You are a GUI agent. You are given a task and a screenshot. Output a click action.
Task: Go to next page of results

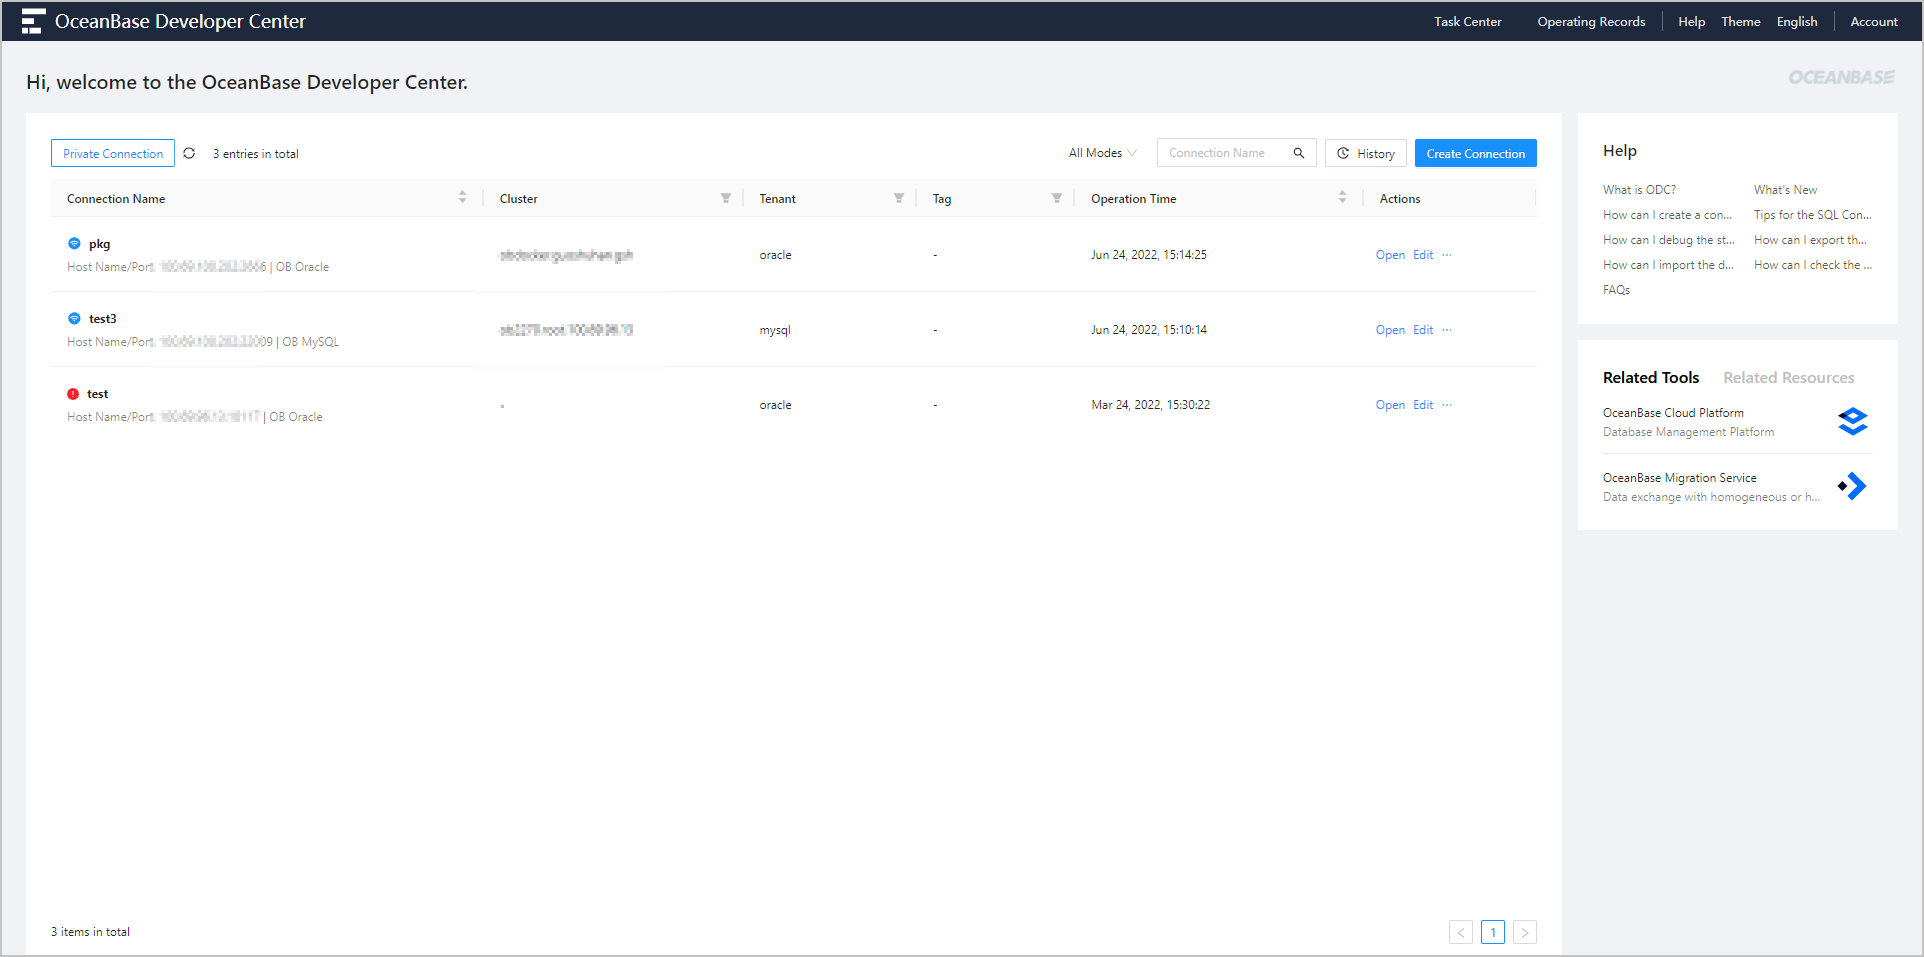(1524, 932)
